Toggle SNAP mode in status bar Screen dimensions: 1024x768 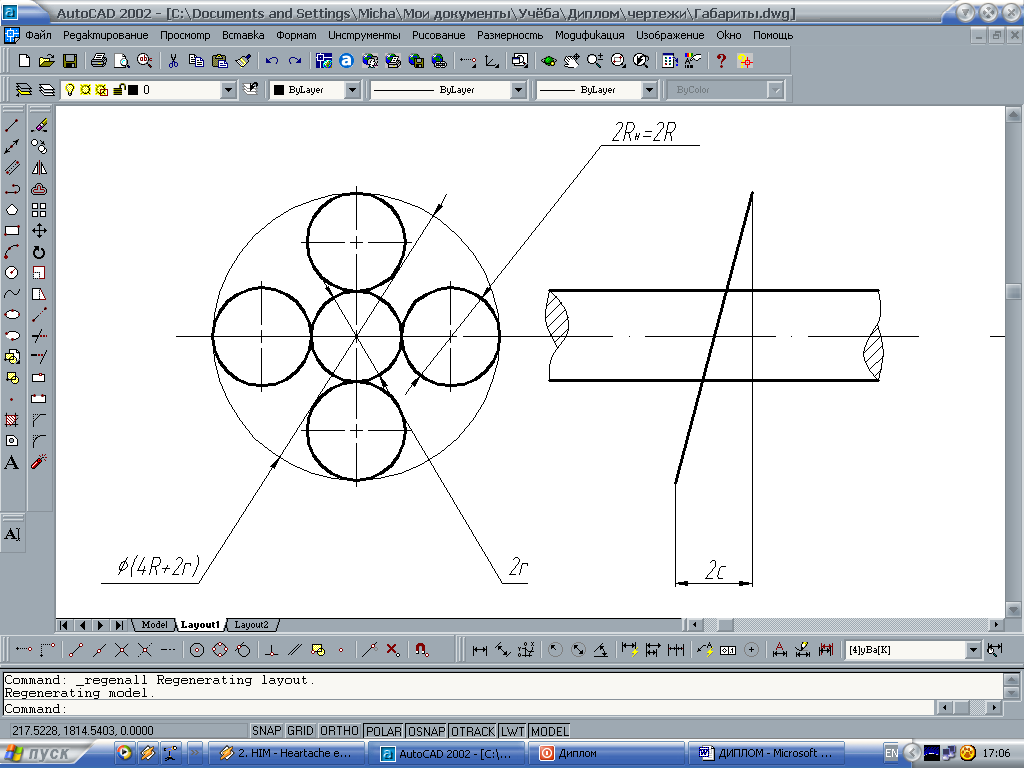tap(266, 731)
